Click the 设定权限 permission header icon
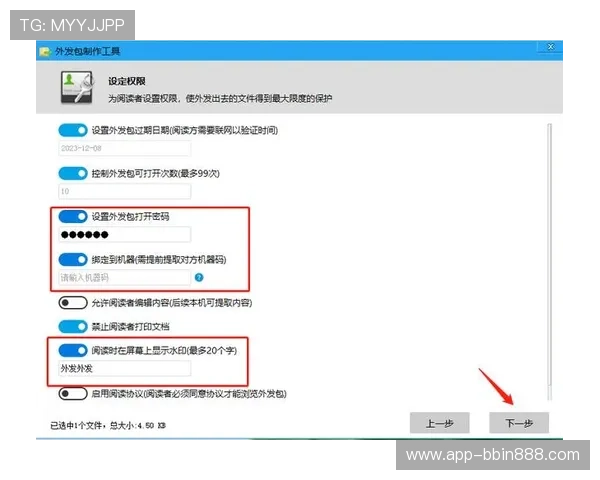Viewport: 600px width, 480px height. pos(77,87)
